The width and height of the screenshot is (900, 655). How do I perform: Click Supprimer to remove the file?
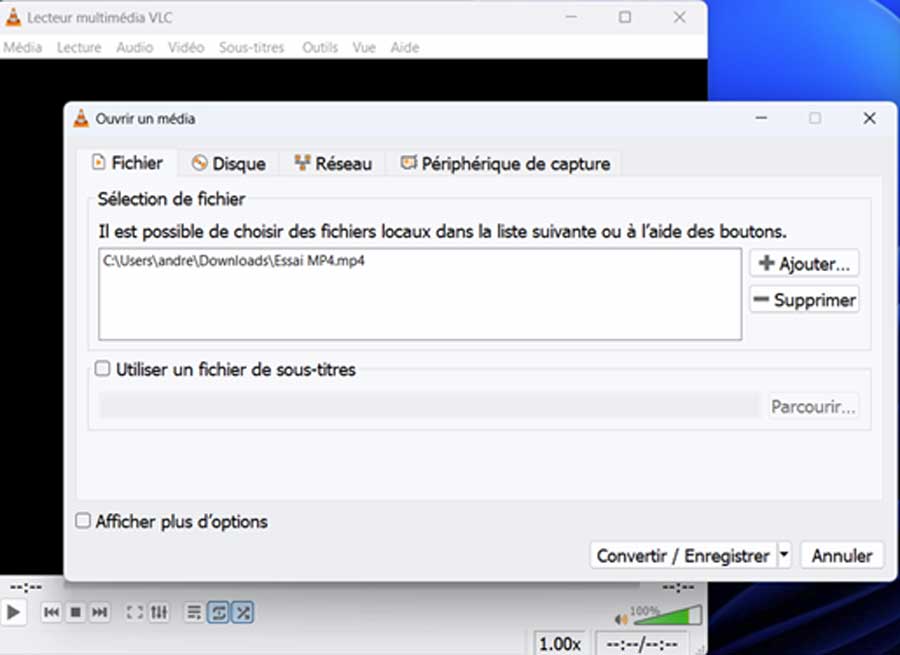[805, 300]
